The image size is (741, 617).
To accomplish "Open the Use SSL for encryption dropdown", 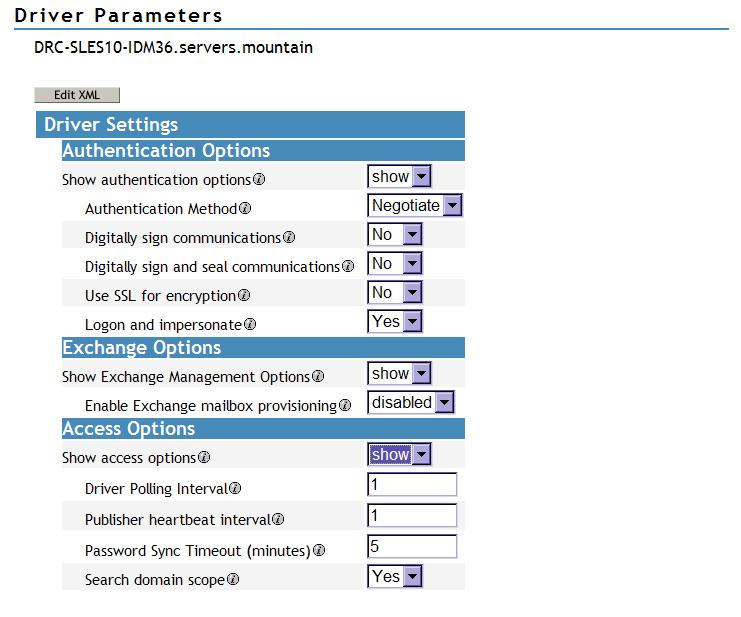I will coord(395,292).
